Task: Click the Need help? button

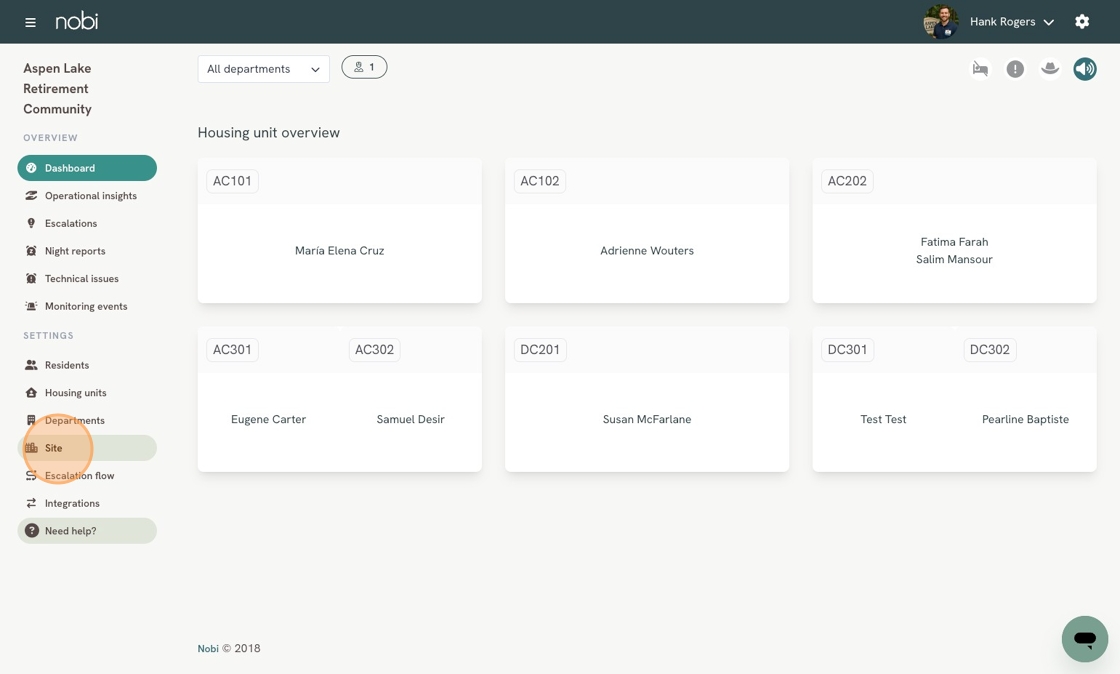Action: 87,530
